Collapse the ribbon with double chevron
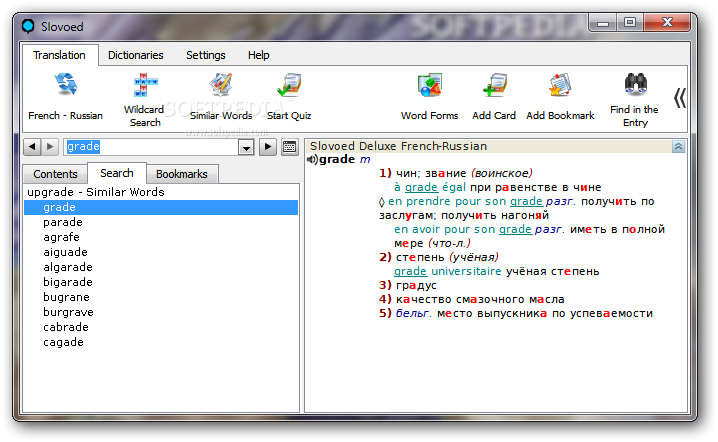Viewport: 718px width, 442px height. click(680, 98)
